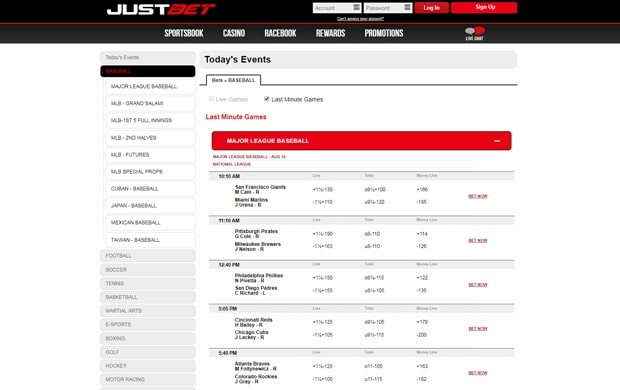
Task: Click the Chicago Cubs team name
Action: coord(251,332)
